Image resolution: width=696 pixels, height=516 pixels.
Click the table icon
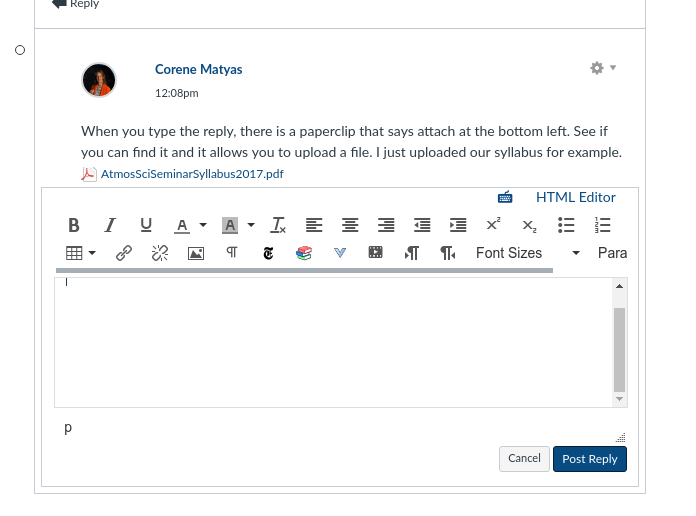[x=74, y=253]
